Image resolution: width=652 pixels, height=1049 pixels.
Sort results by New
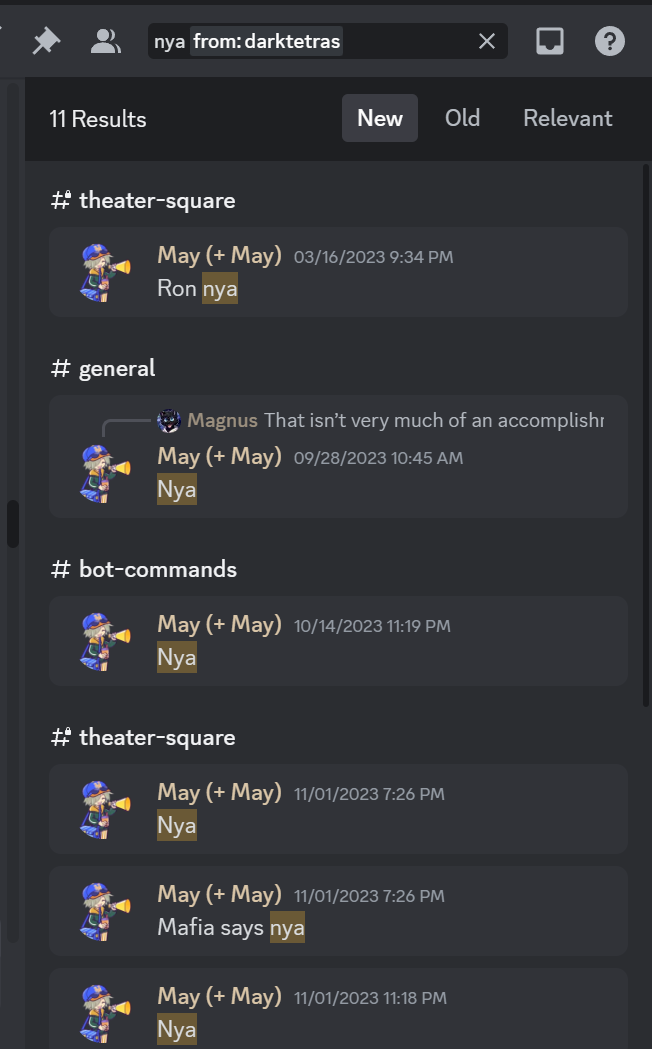(x=380, y=118)
